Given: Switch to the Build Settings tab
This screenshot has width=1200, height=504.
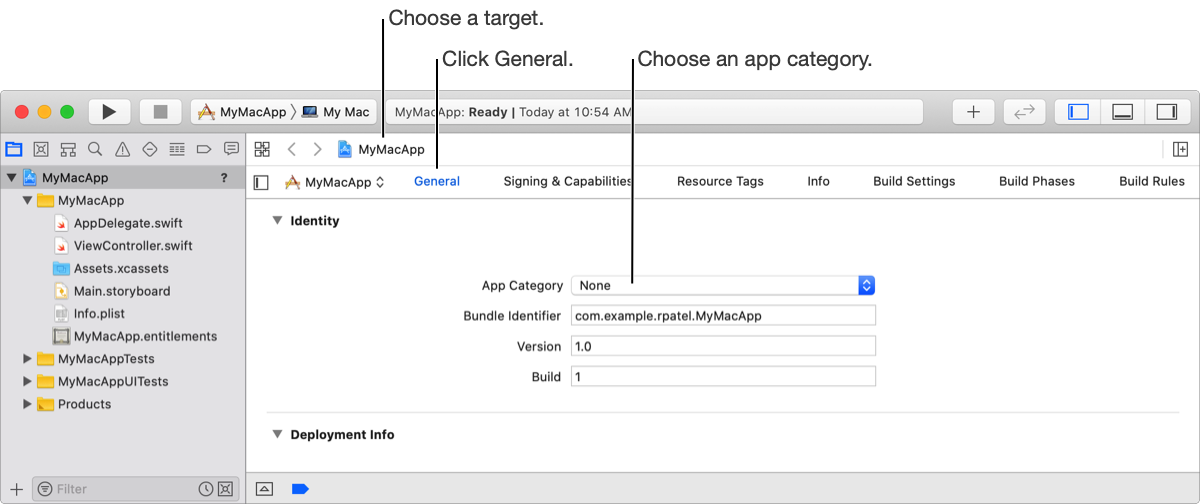Looking at the screenshot, I should pyautogui.click(x=914, y=181).
